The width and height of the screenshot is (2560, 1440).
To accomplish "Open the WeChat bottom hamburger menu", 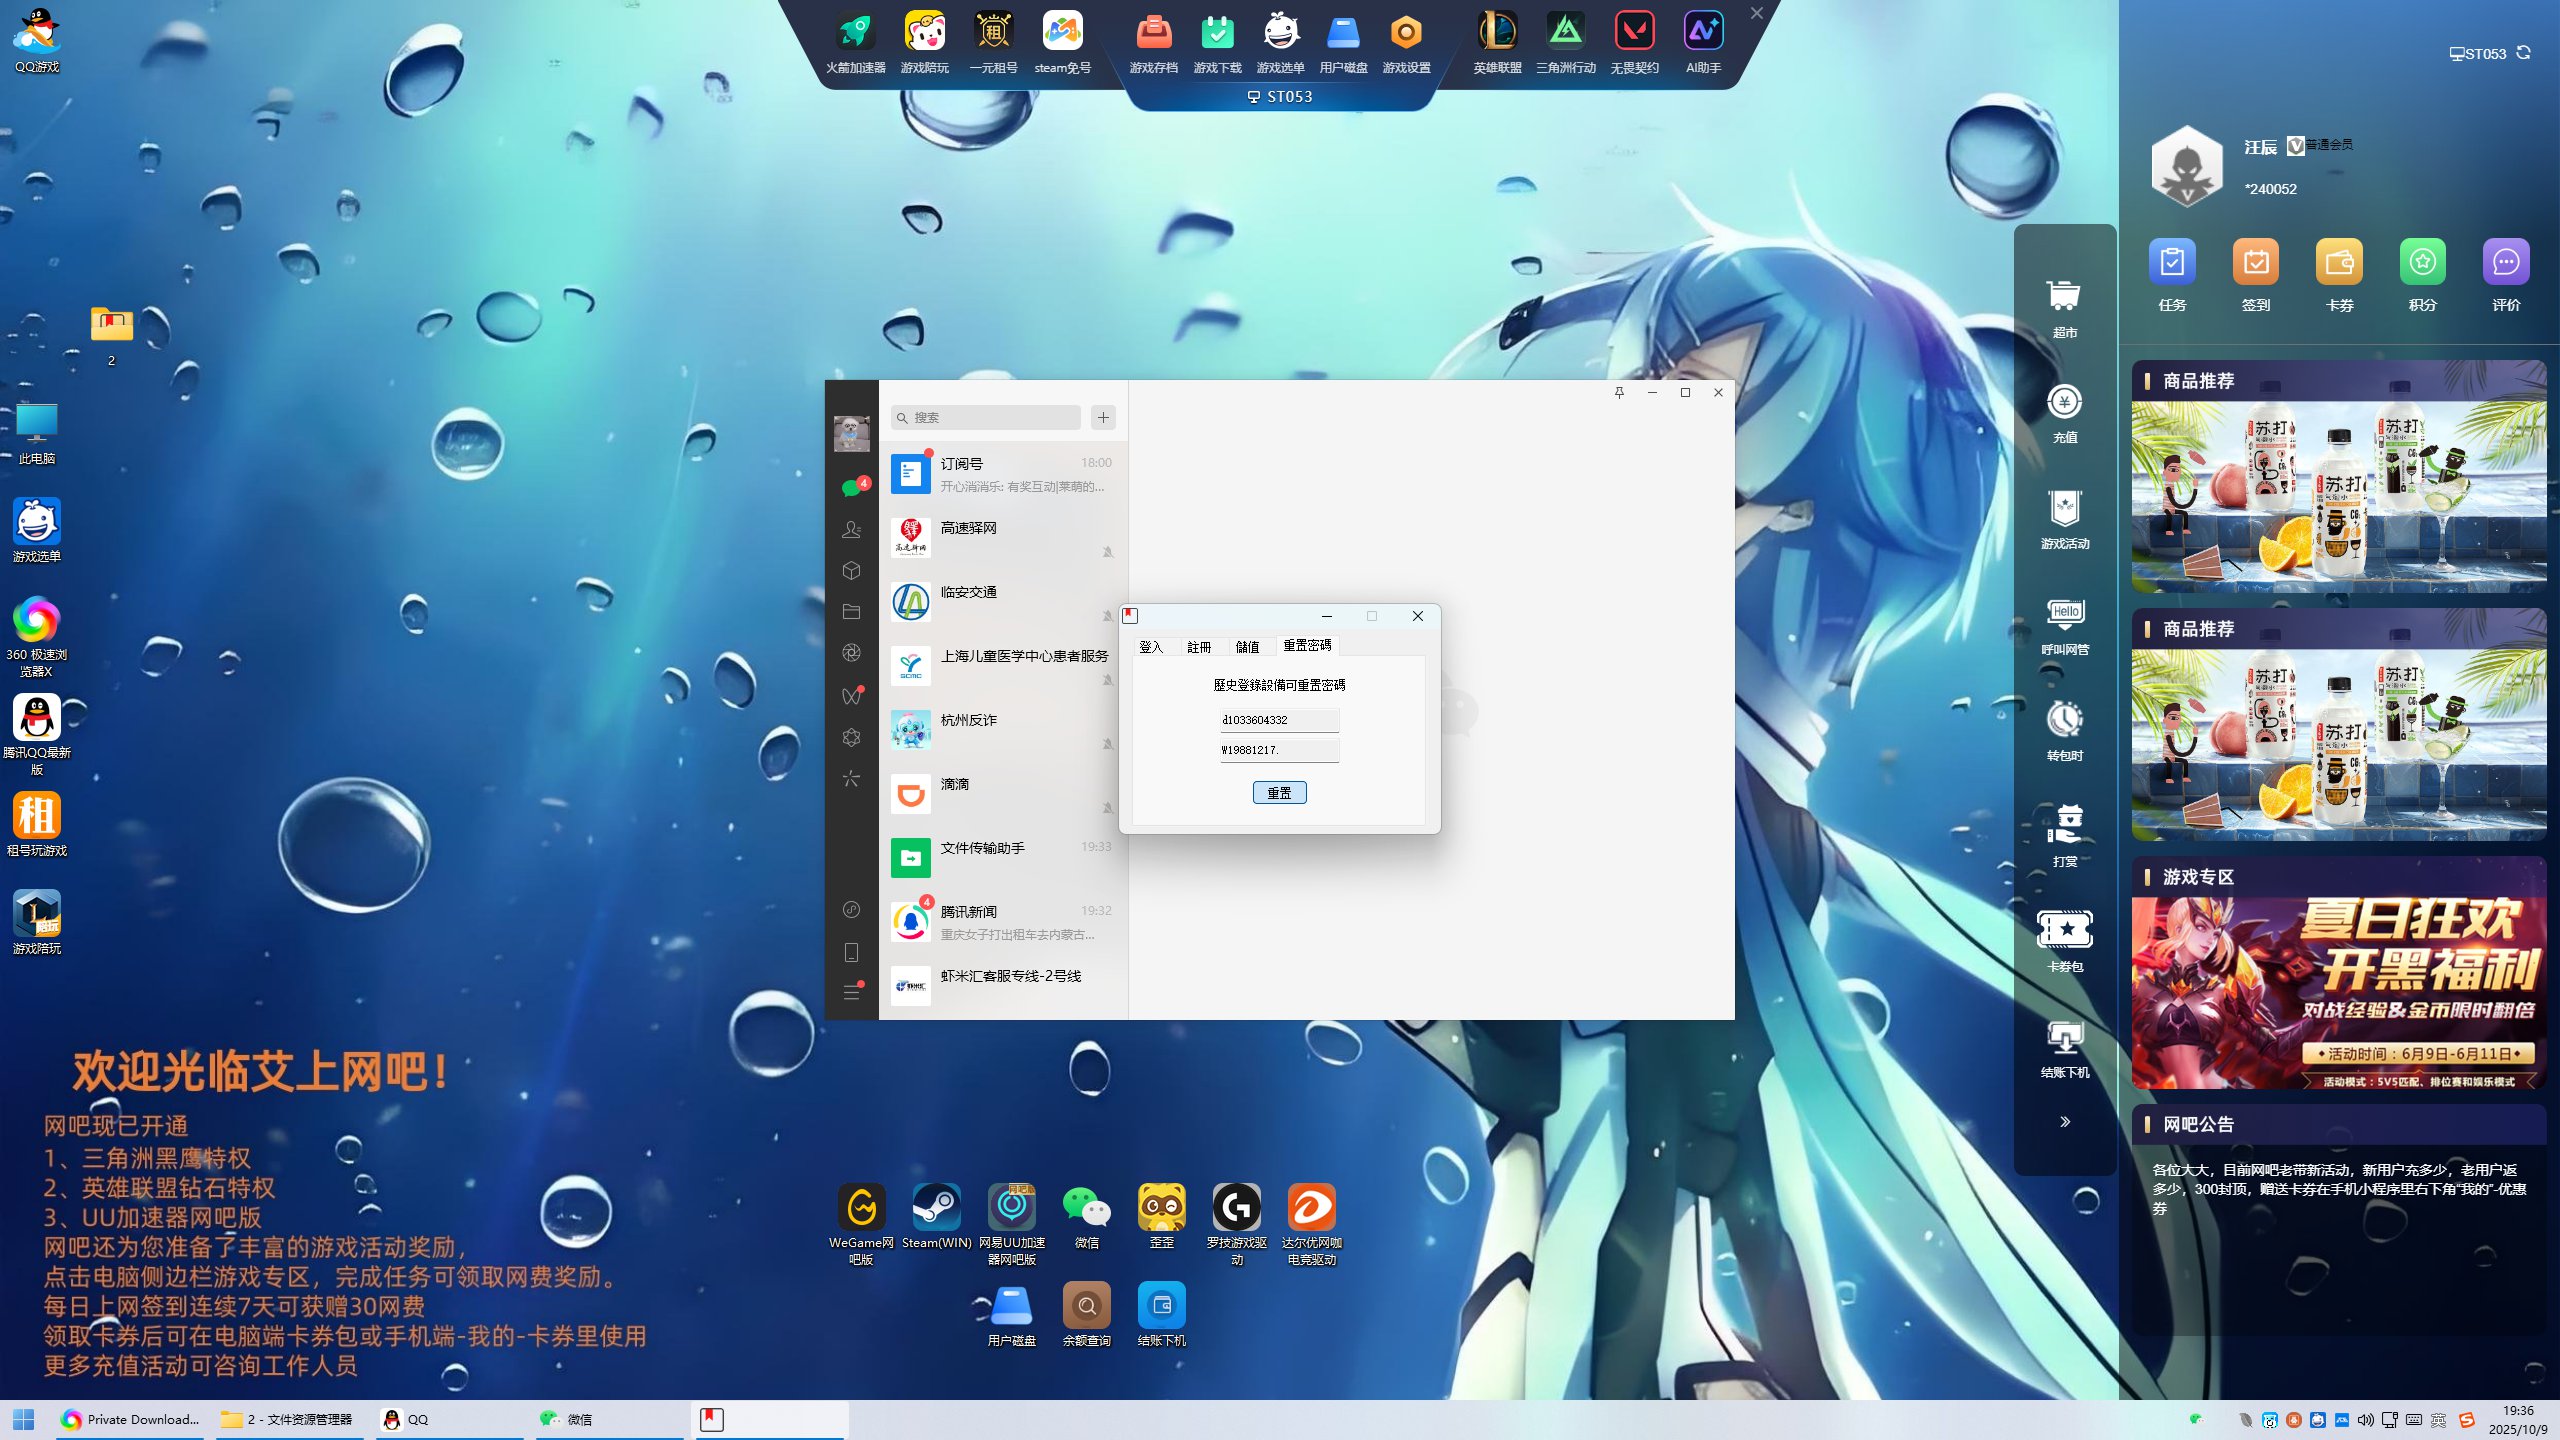I will (x=851, y=992).
